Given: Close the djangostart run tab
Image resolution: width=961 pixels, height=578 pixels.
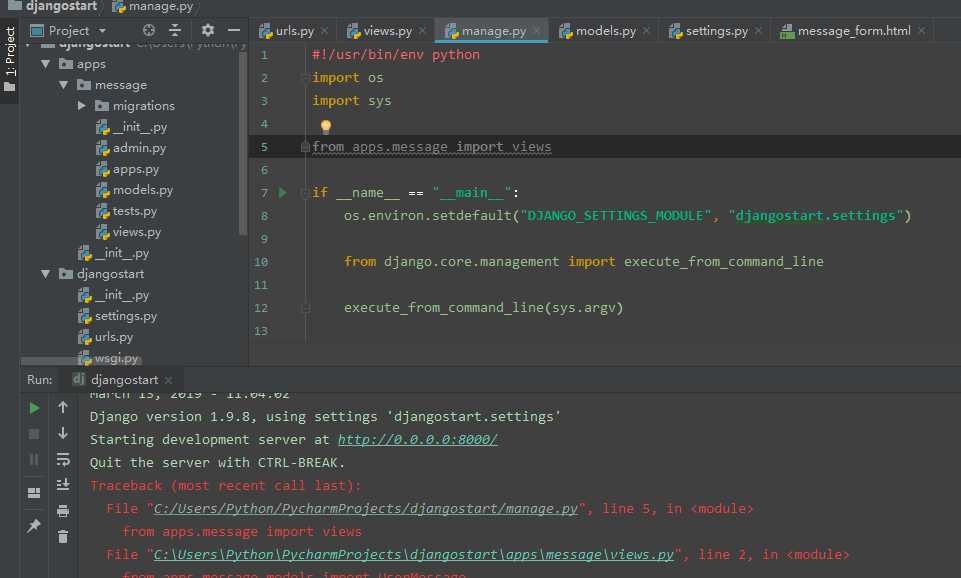Looking at the screenshot, I should coord(169,380).
